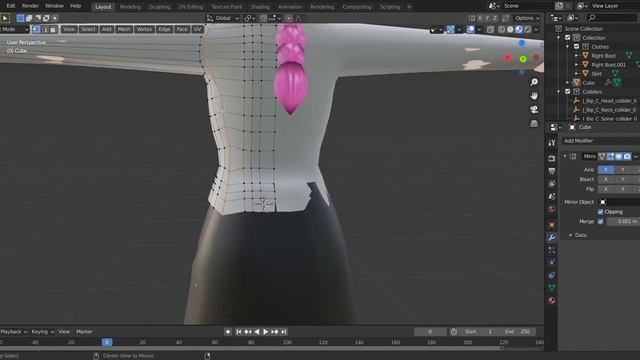Toggle Mirror Flip X button

click(x=606, y=189)
